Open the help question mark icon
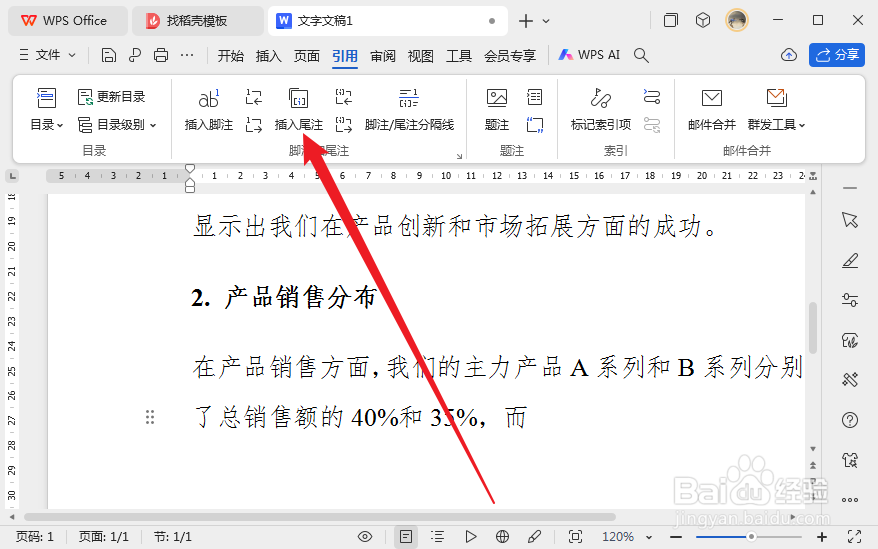 point(850,420)
